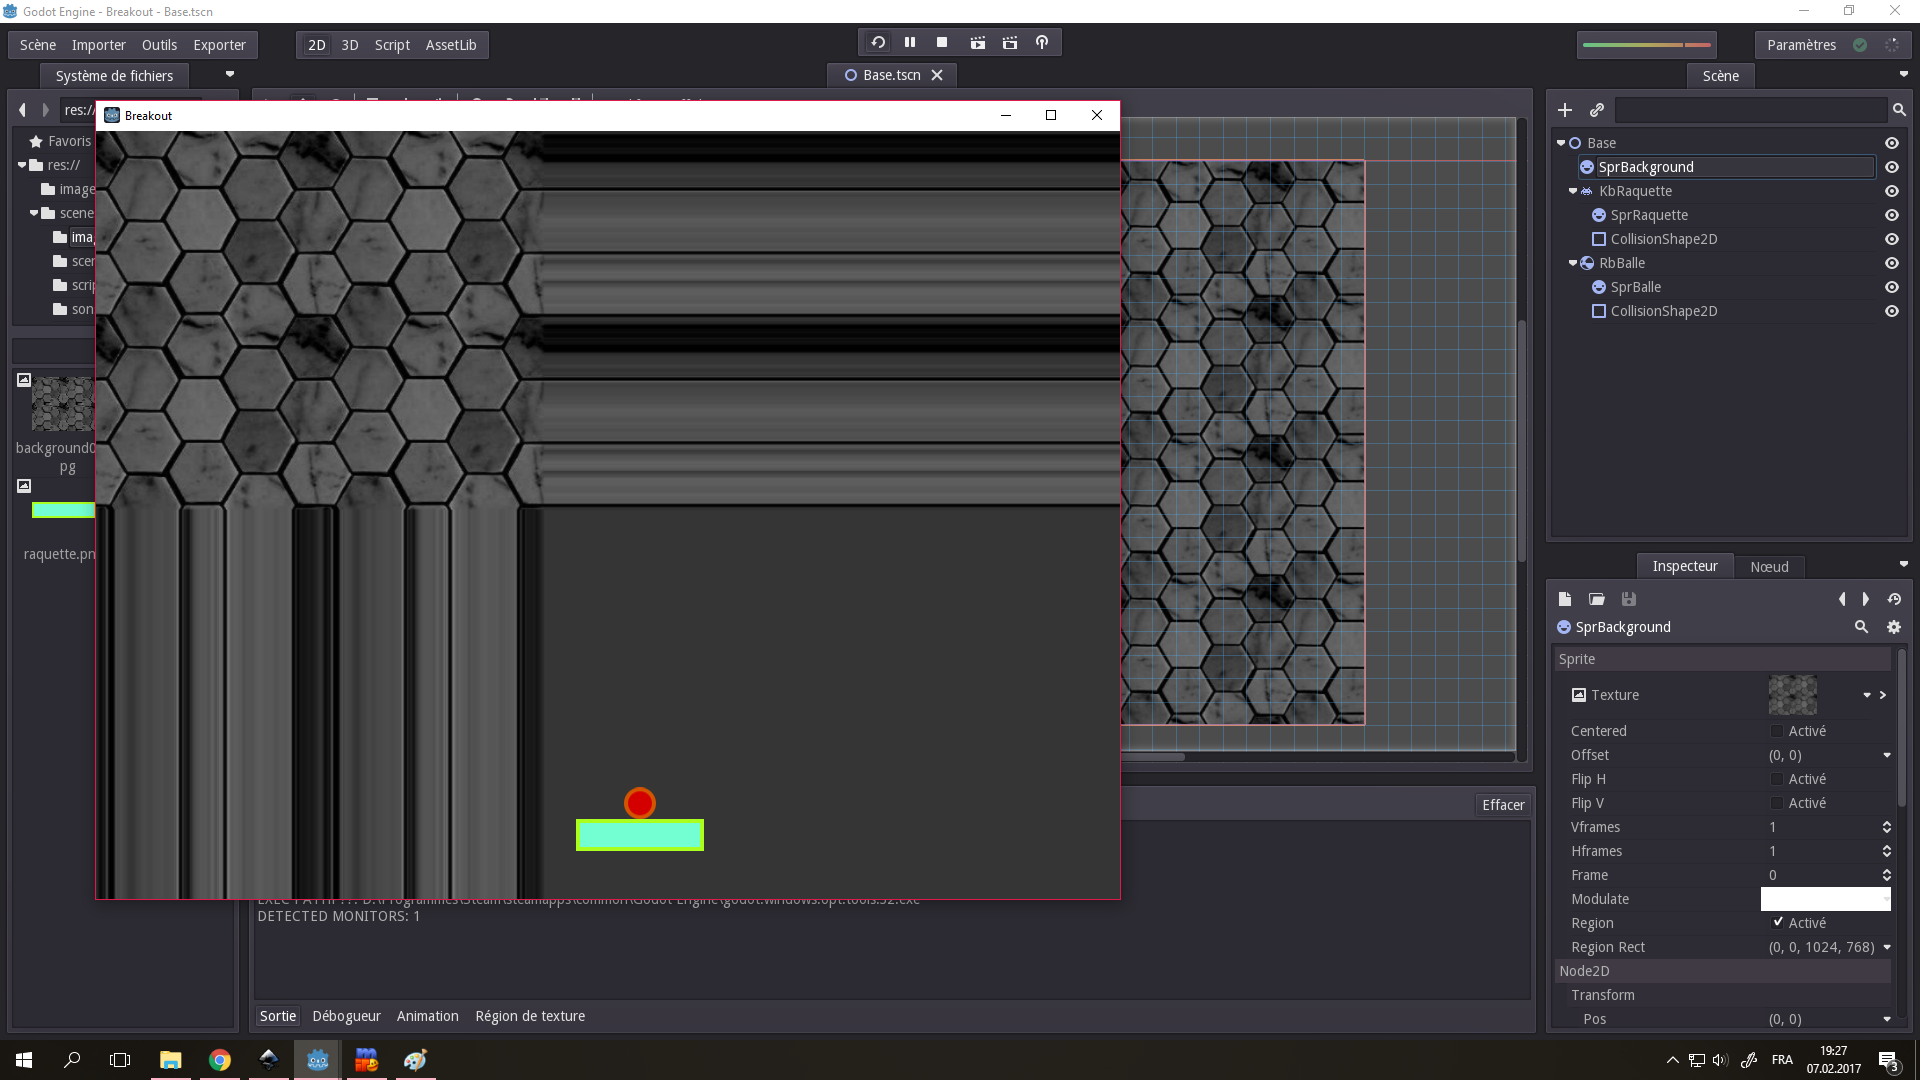Open the Région de texture panel
Viewport: 1920px width, 1080px height.
(530, 1016)
